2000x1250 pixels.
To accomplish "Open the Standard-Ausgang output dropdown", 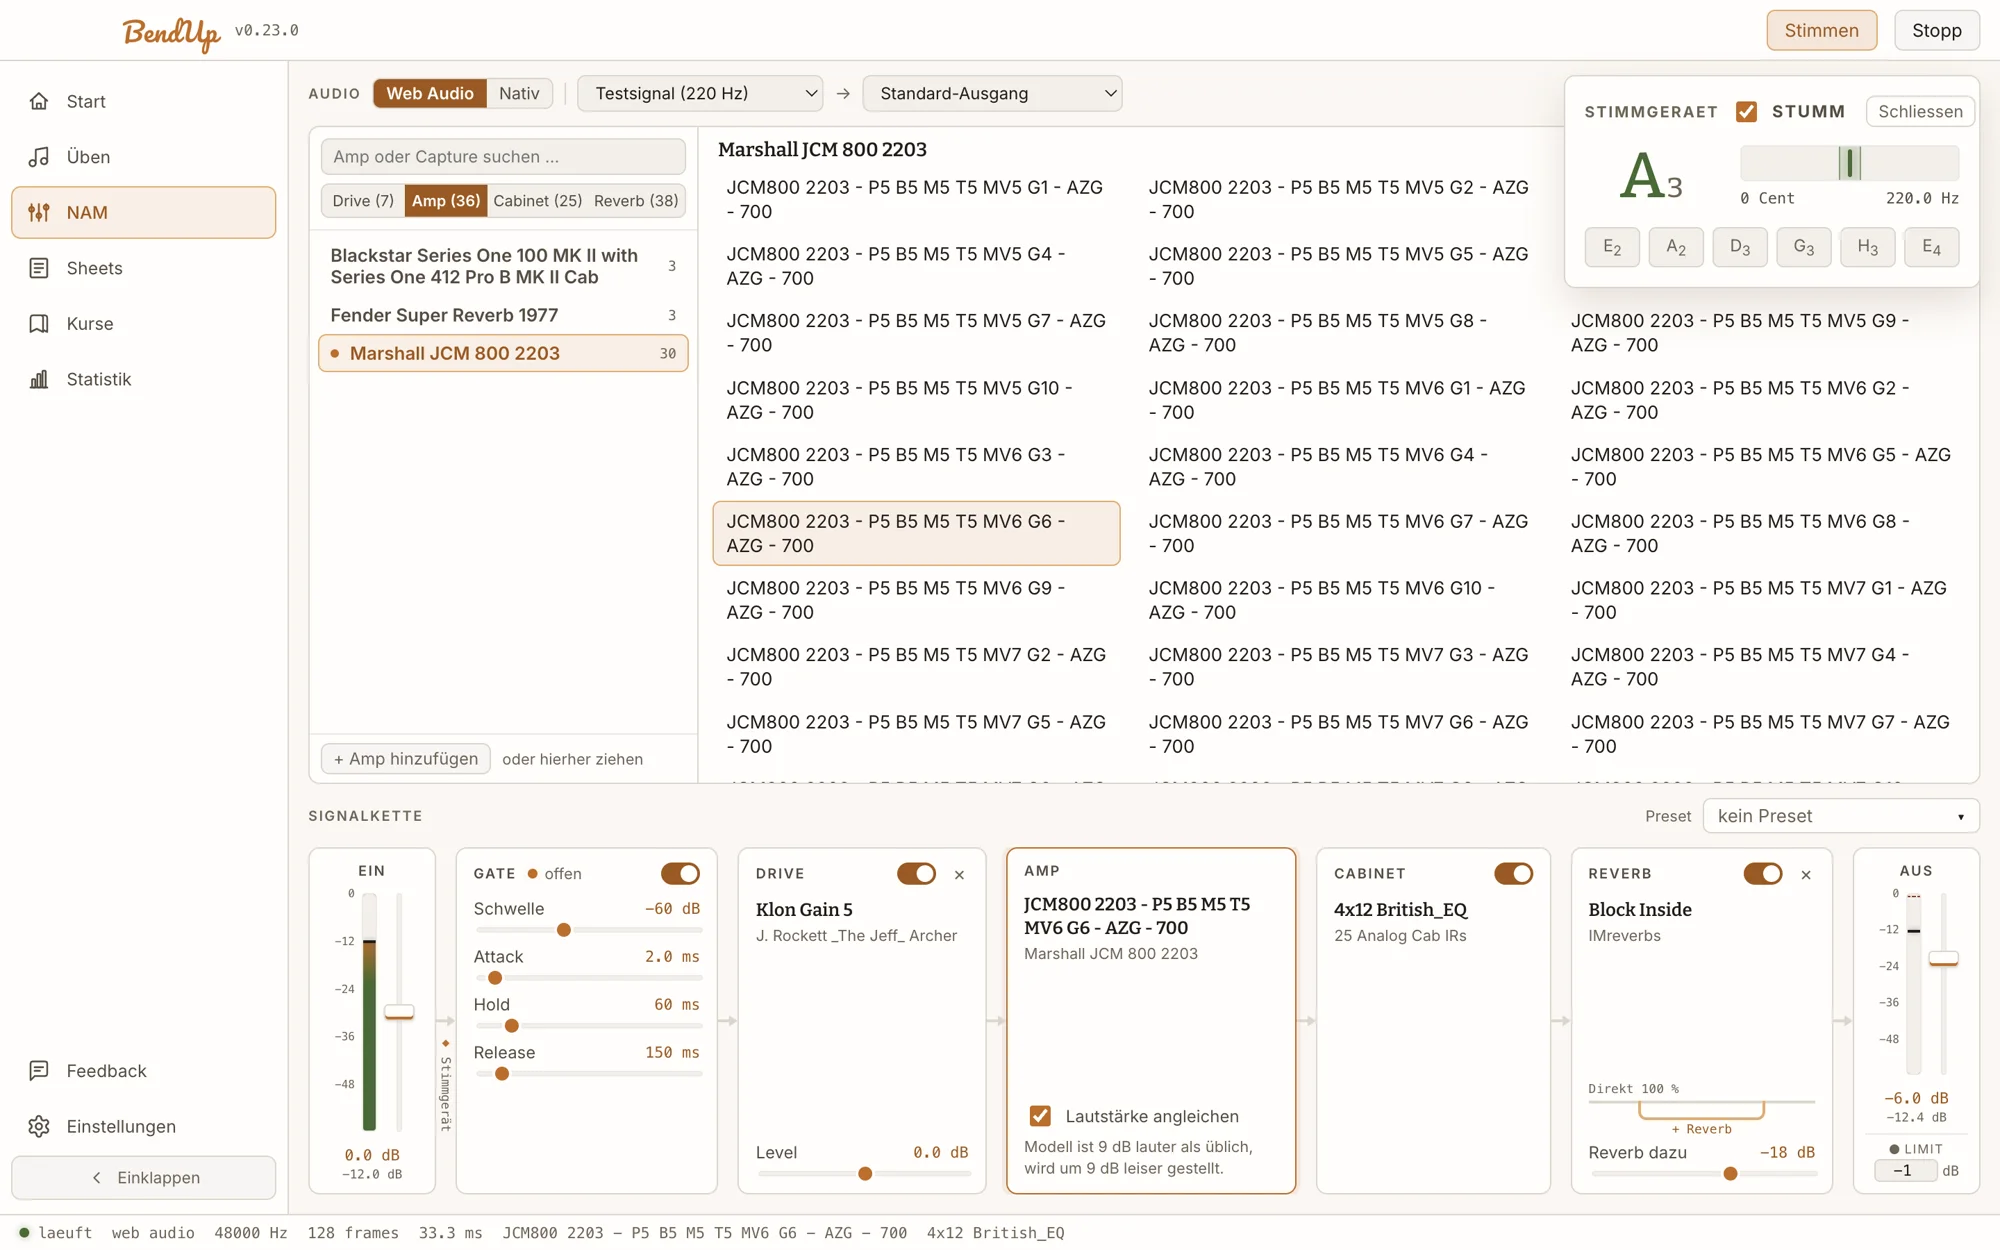I will pyautogui.click(x=992, y=93).
